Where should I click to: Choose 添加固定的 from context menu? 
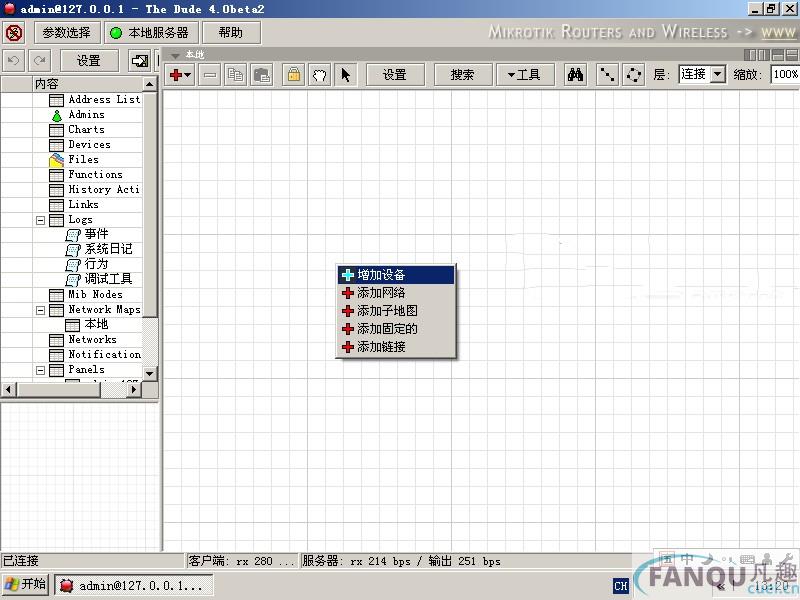pyautogui.click(x=396, y=329)
